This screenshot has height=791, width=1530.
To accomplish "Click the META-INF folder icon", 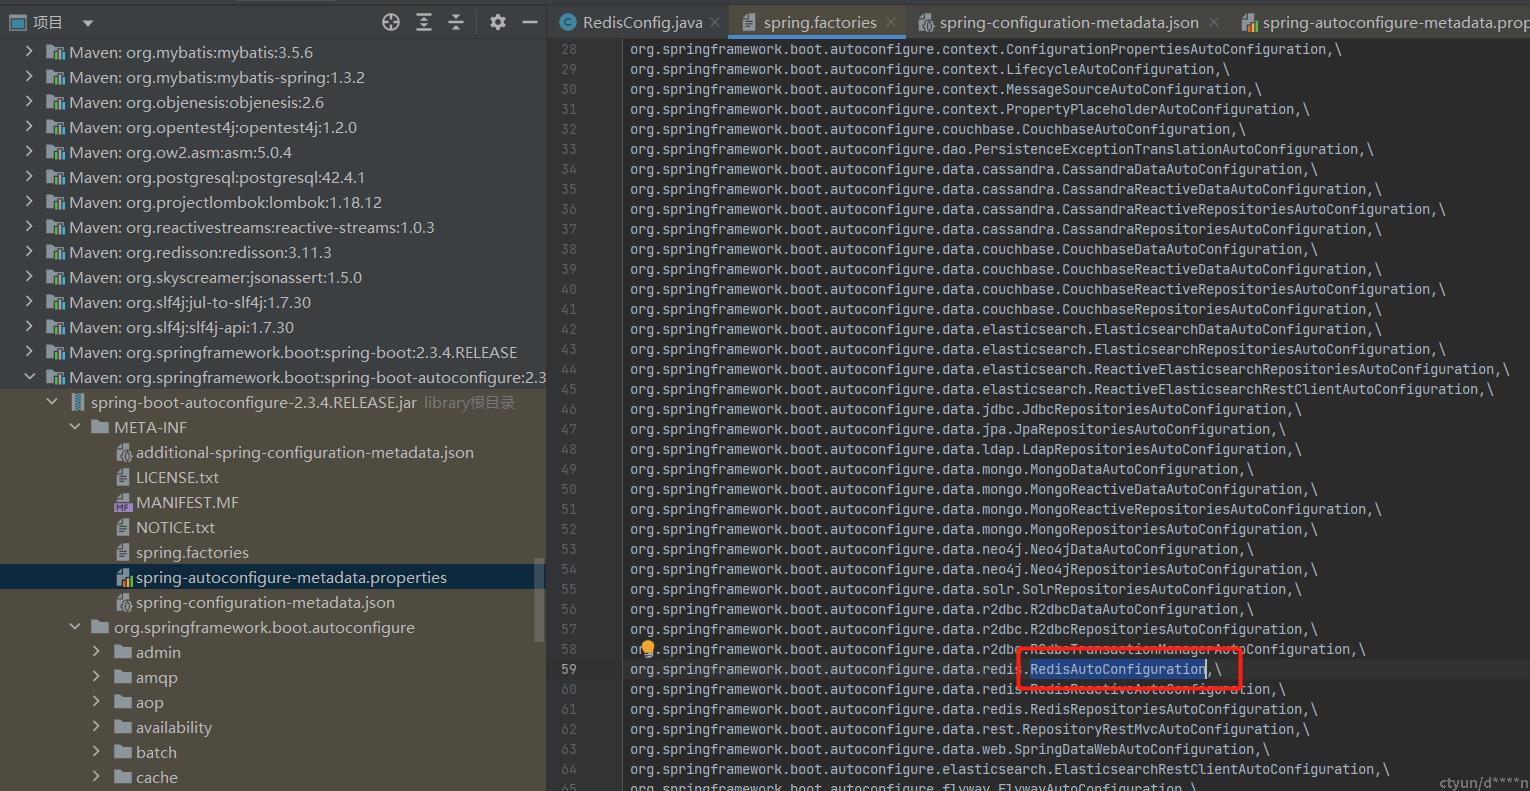I will [100, 427].
